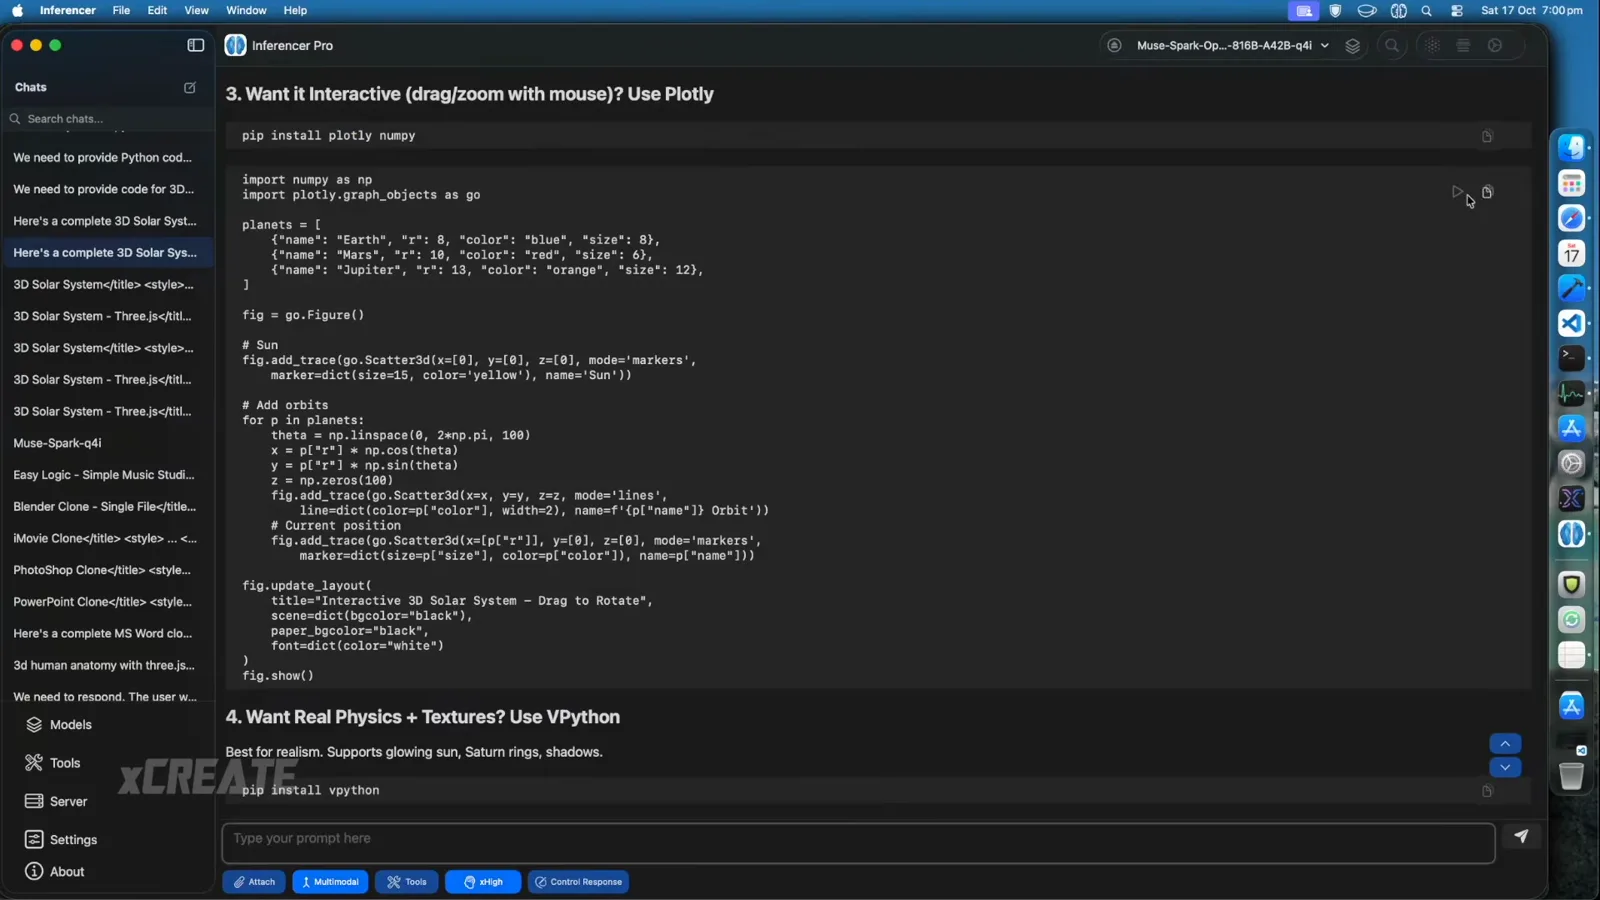
Task: Toggle the sidebar panel icon
Action: tap(196, 45)
